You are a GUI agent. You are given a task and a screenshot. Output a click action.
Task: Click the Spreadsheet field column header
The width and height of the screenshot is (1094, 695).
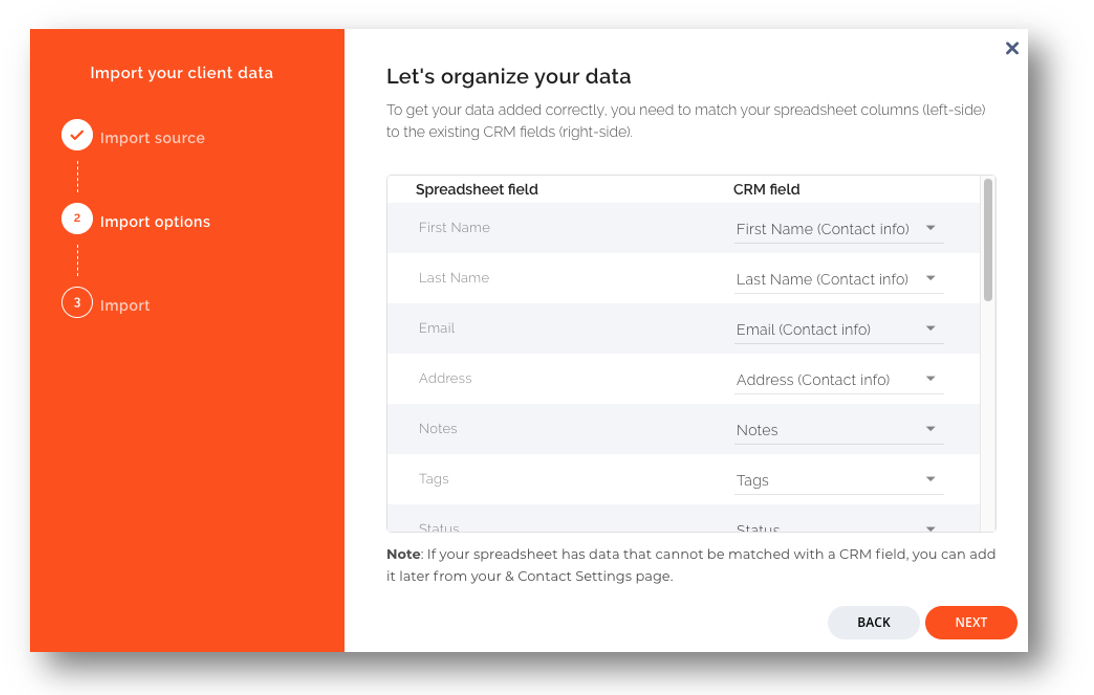[x=476, y=189]
